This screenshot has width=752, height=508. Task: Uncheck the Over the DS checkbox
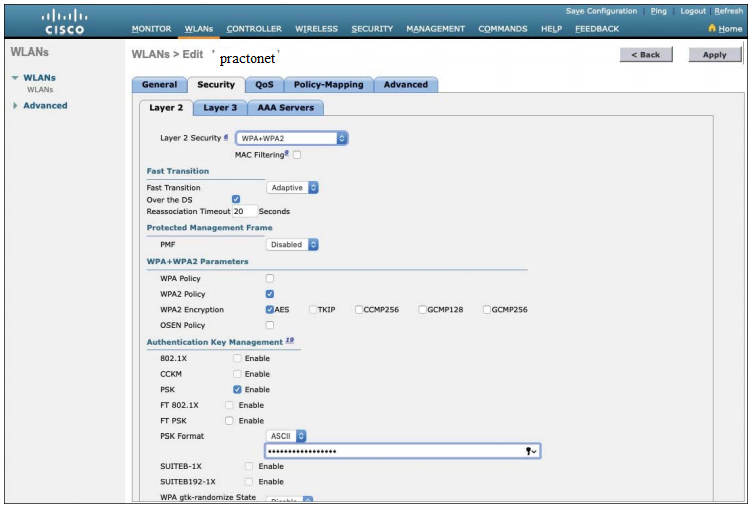coord(236,199)
